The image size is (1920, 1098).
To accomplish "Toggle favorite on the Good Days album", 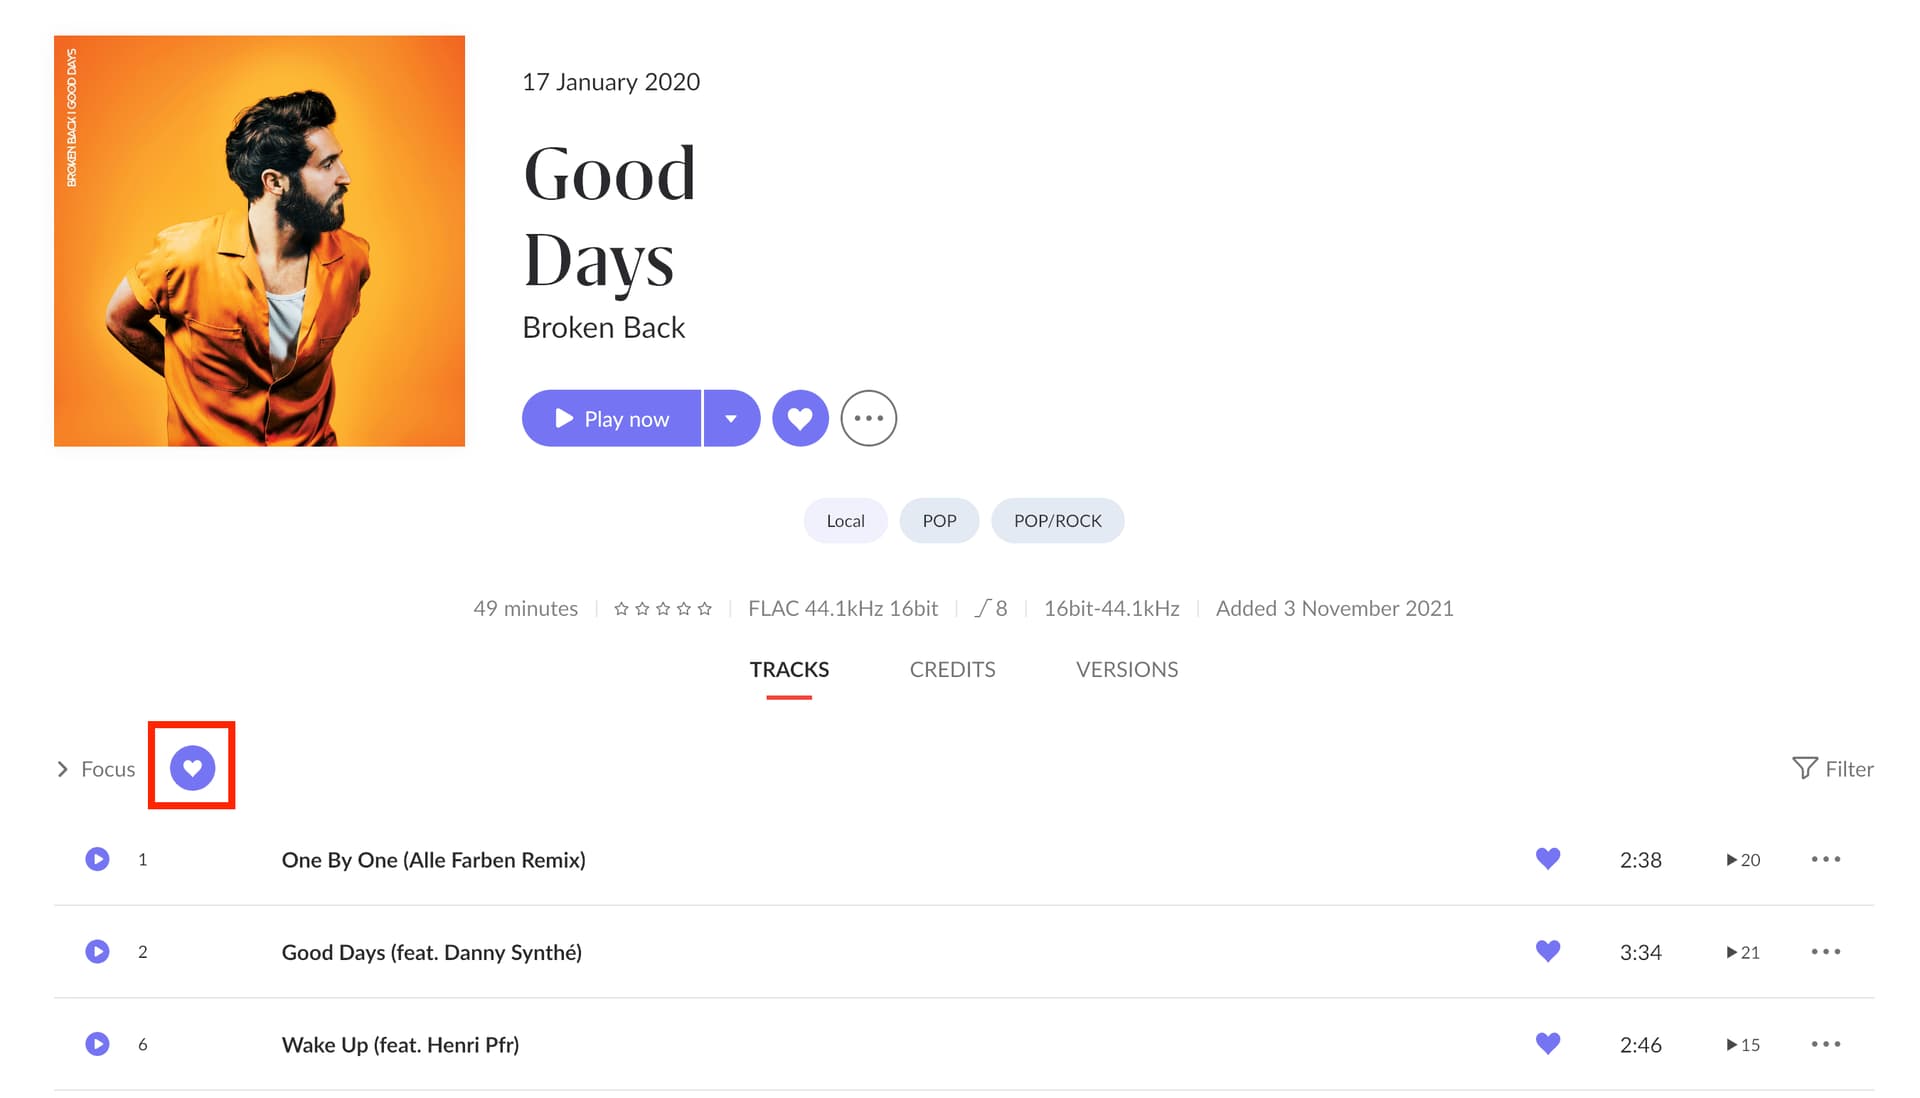I will 800,418.
